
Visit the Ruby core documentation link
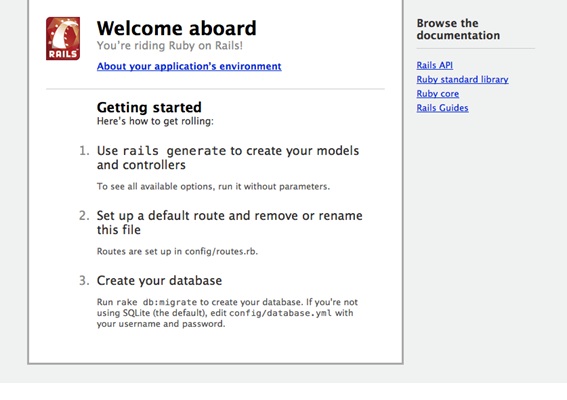pos(438,94)
